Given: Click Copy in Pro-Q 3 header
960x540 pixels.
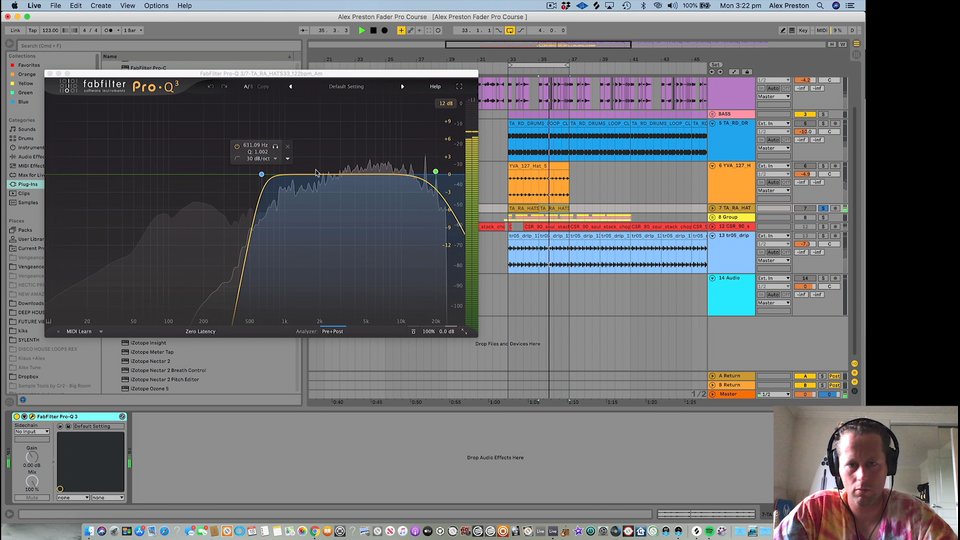Looking at the screenshot, I should click(263, 86).
